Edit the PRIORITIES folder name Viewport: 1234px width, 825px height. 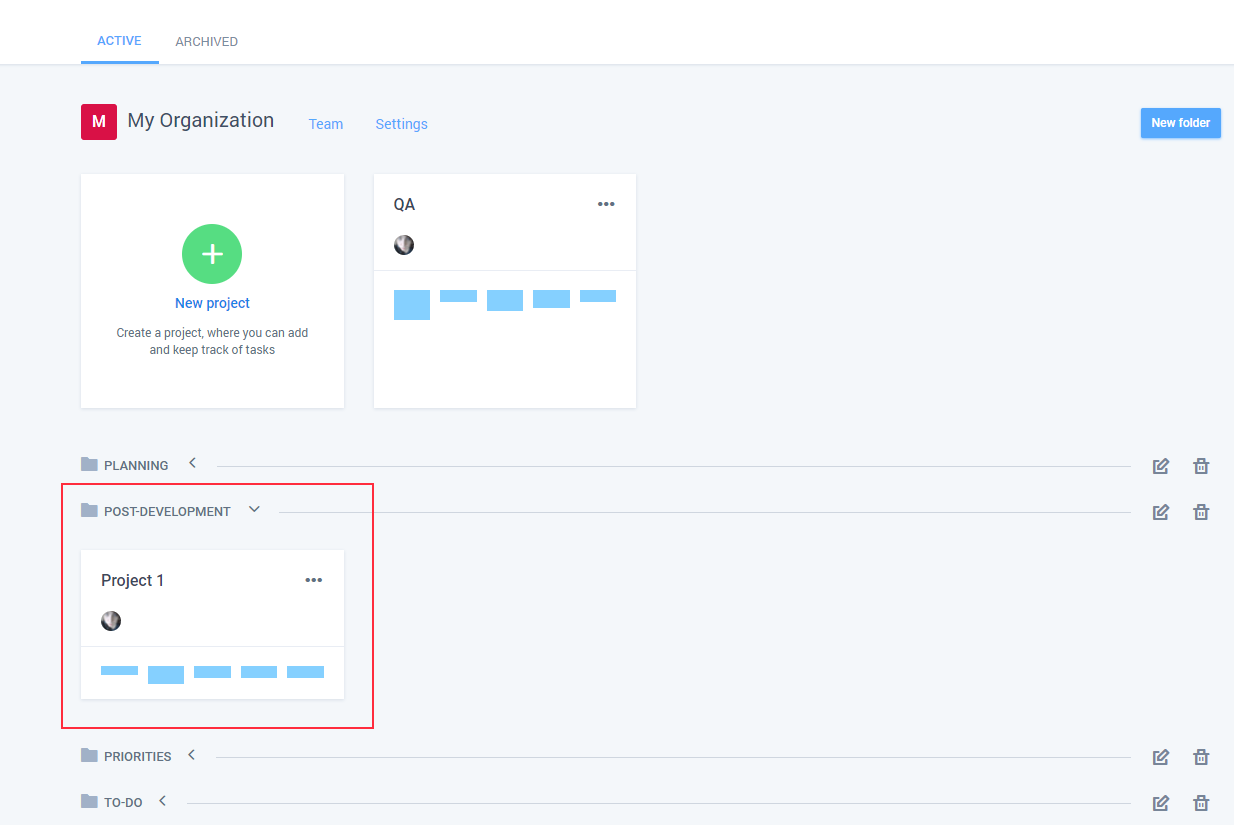pyautogui.click(x=1160, y=757)
